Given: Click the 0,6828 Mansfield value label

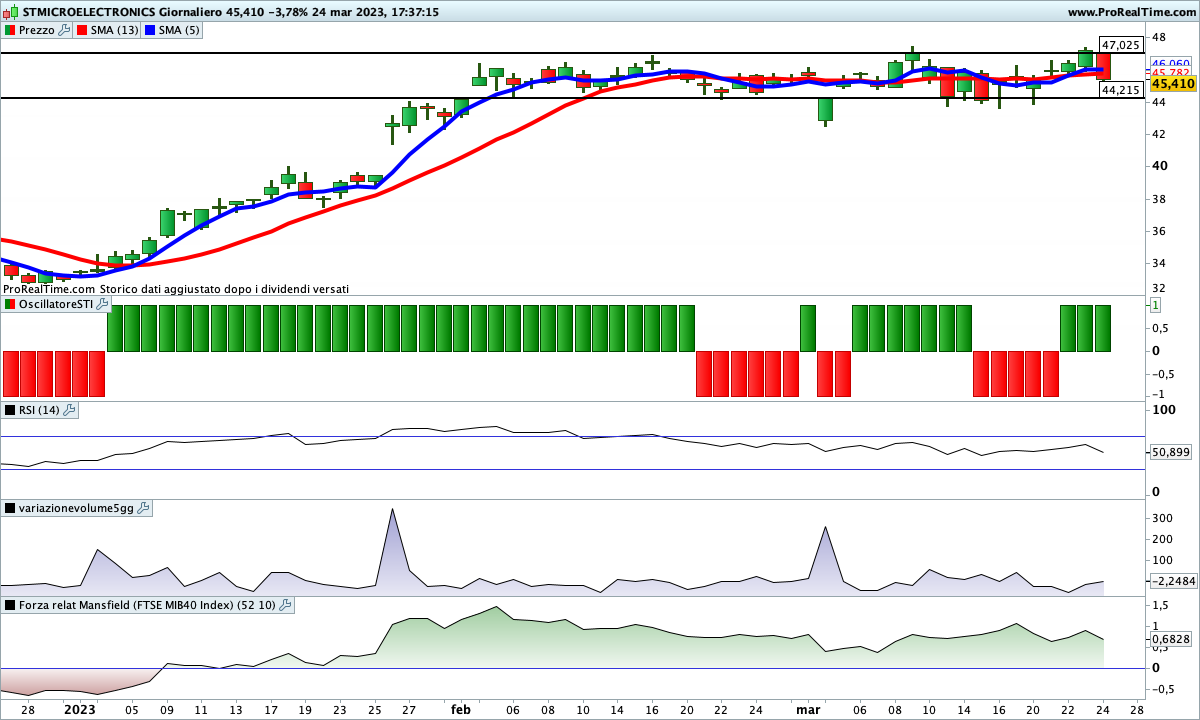Looking at the screenshot, I should [x=1172, y=638].
